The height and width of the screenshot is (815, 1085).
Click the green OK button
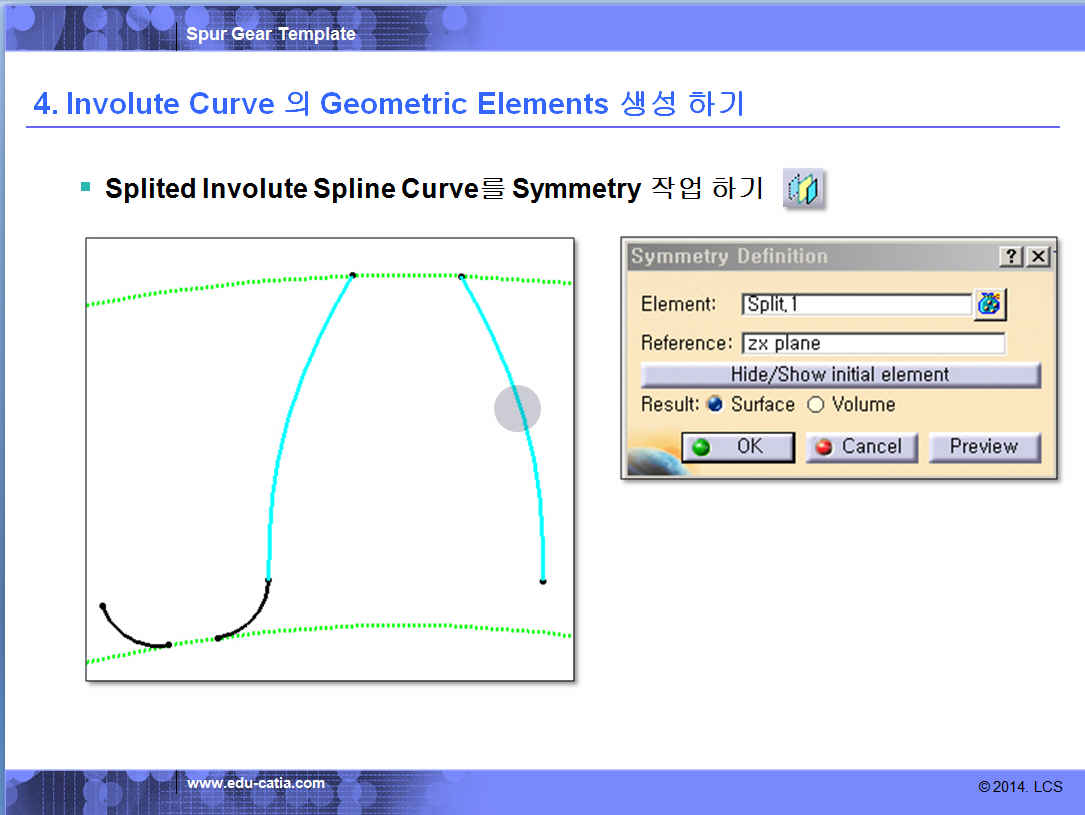pos(737,447)
